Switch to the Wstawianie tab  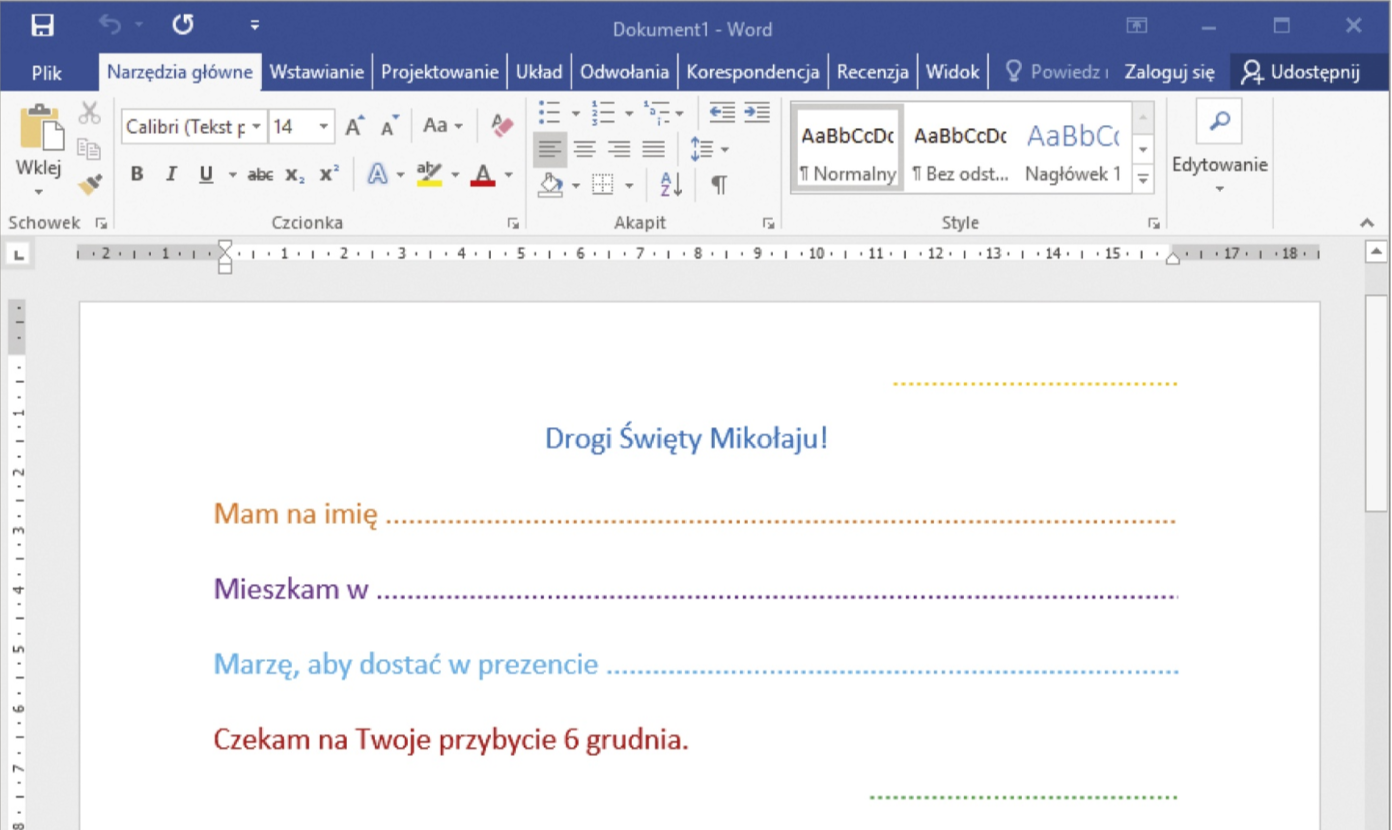point(317,72)
